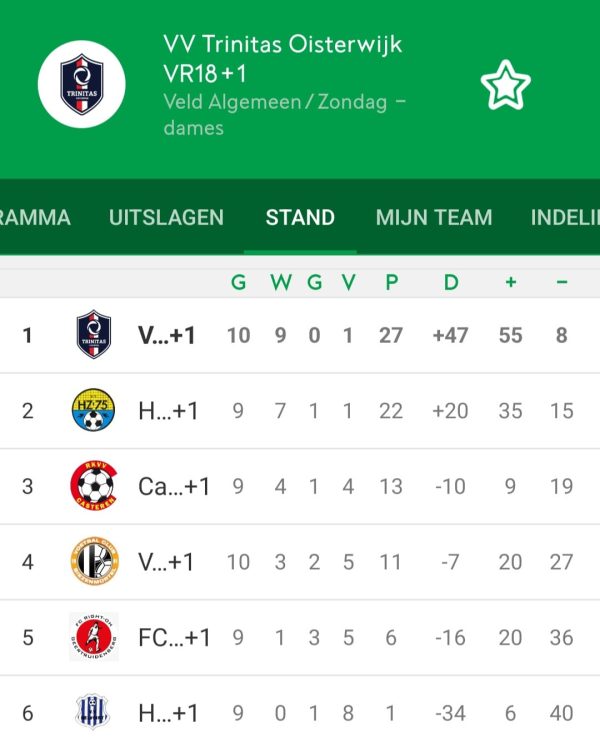
Task: Select the STAND tab
Action: (x=300, y=218)
